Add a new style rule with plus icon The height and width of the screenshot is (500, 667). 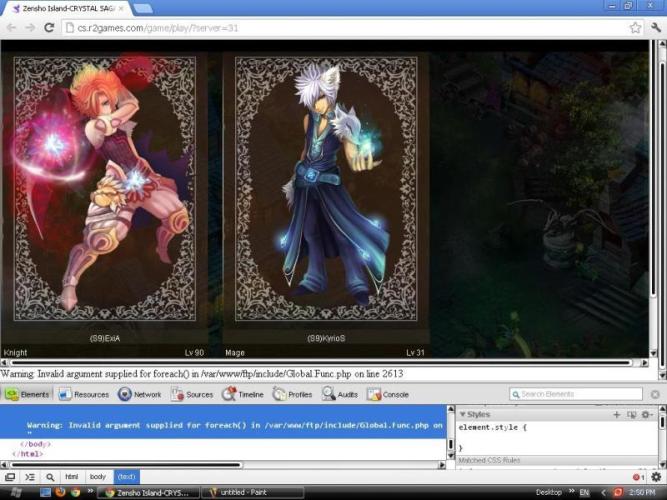tap(617, 414)
